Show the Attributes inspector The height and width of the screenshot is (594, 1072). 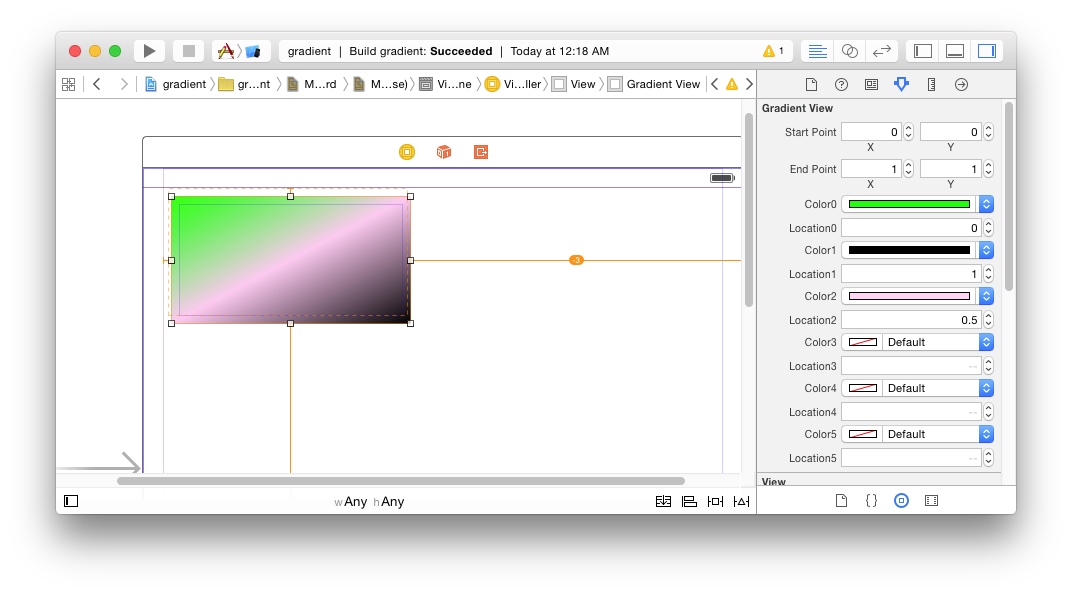click(901, 84)
